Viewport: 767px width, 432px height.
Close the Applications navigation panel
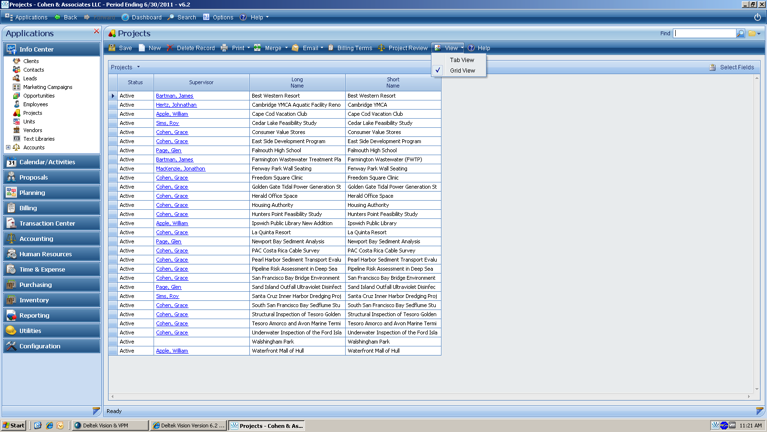[x=96, y=32]
